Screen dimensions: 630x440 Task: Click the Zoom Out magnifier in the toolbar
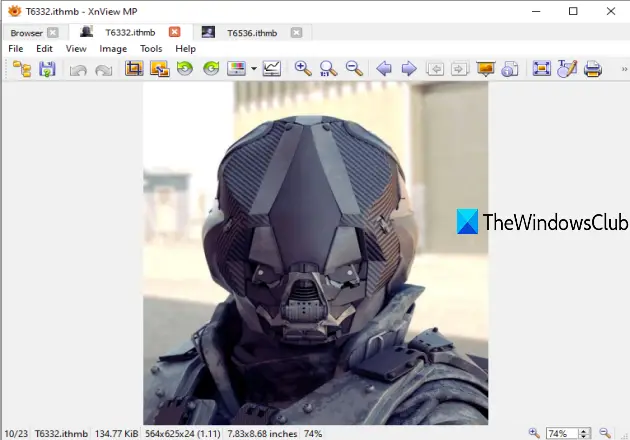(x=354, y=69)
